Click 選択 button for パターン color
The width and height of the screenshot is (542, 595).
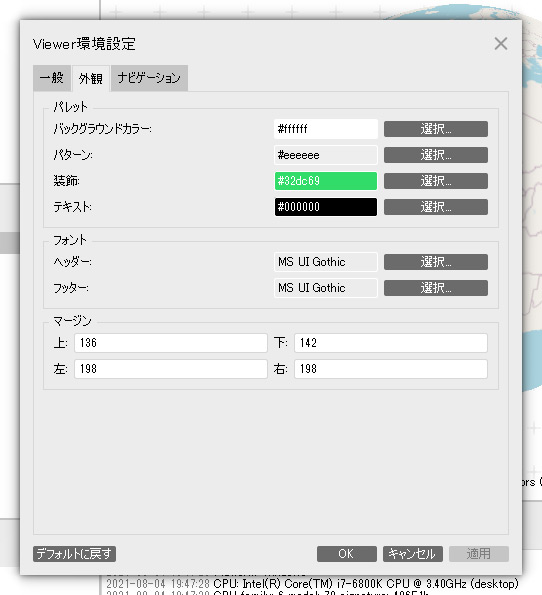pos(436,155)
